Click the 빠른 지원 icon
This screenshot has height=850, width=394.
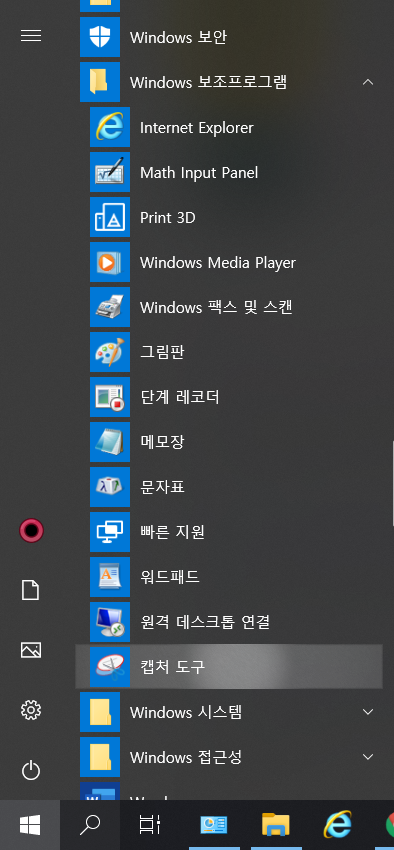click(109, 532)
